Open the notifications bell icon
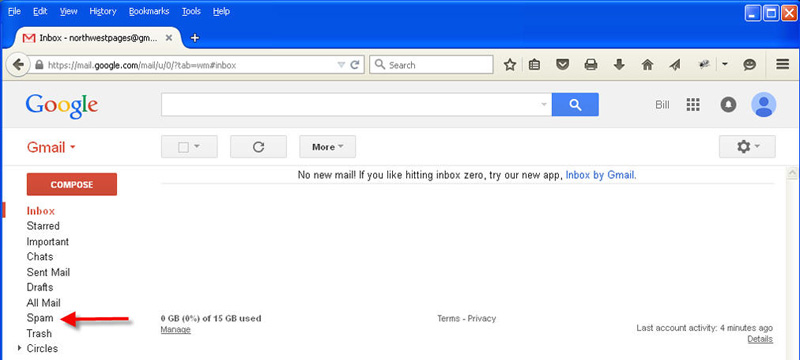This screenshot has height=360, width=800. click(x=728, y=105)
